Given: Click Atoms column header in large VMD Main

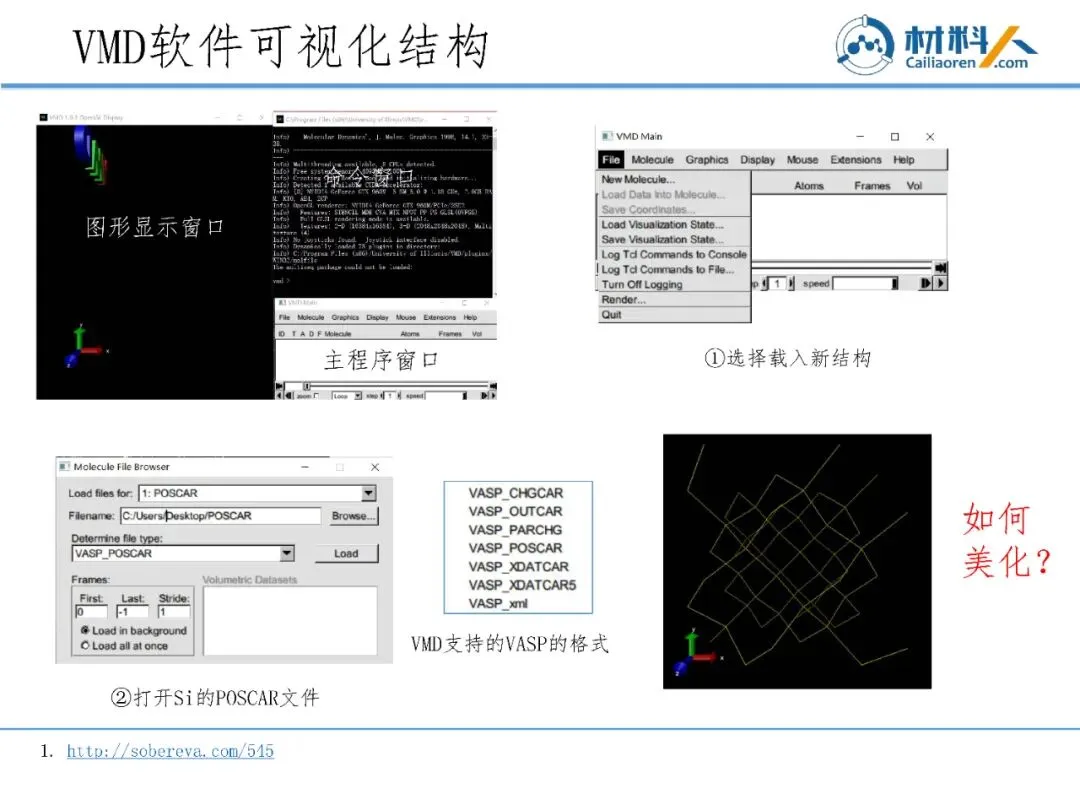Looking at the screenshot, I should click(809, 186).
